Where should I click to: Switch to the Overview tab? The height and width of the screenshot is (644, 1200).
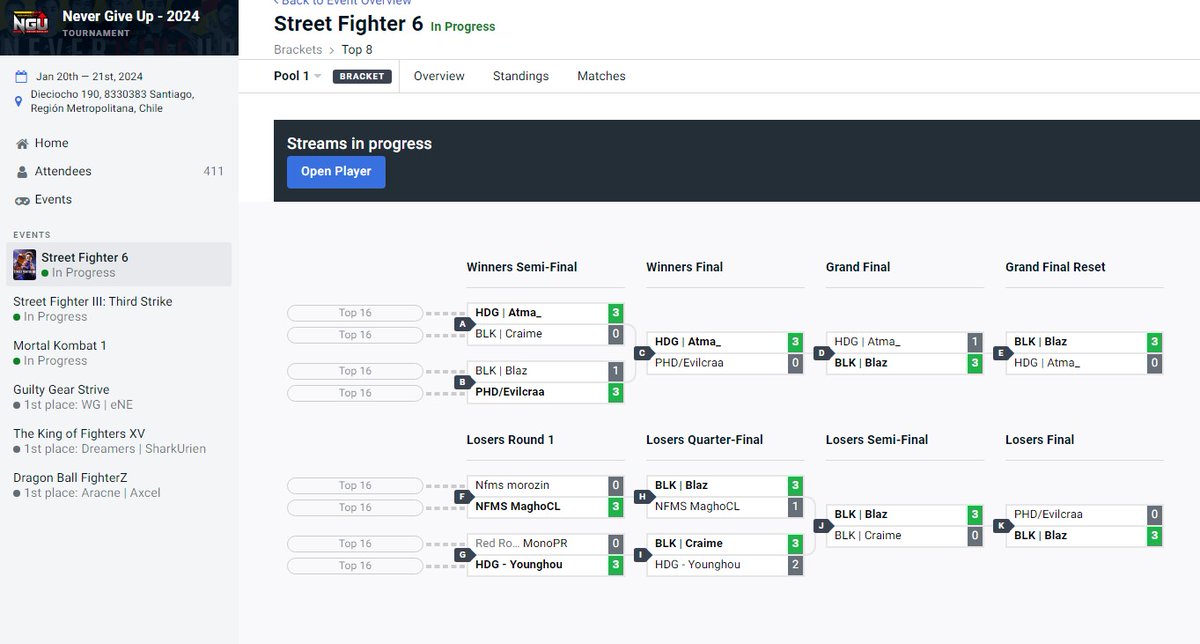point(439,76)
